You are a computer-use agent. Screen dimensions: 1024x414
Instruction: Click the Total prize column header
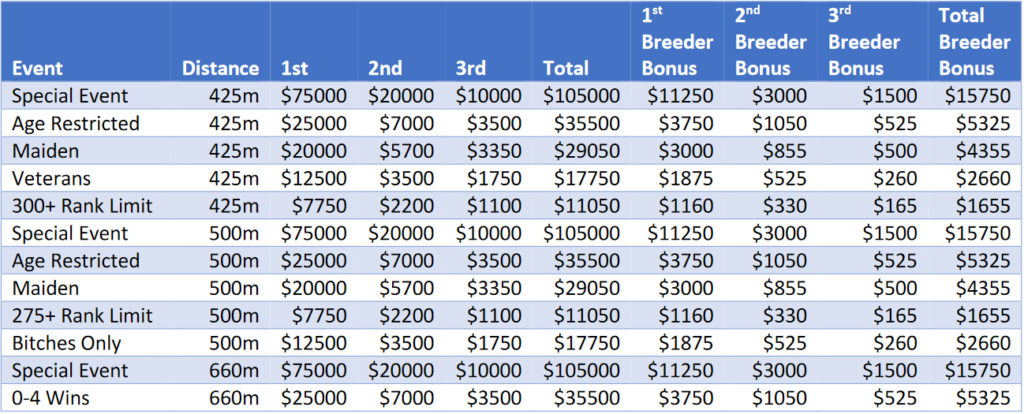[565, 69]
